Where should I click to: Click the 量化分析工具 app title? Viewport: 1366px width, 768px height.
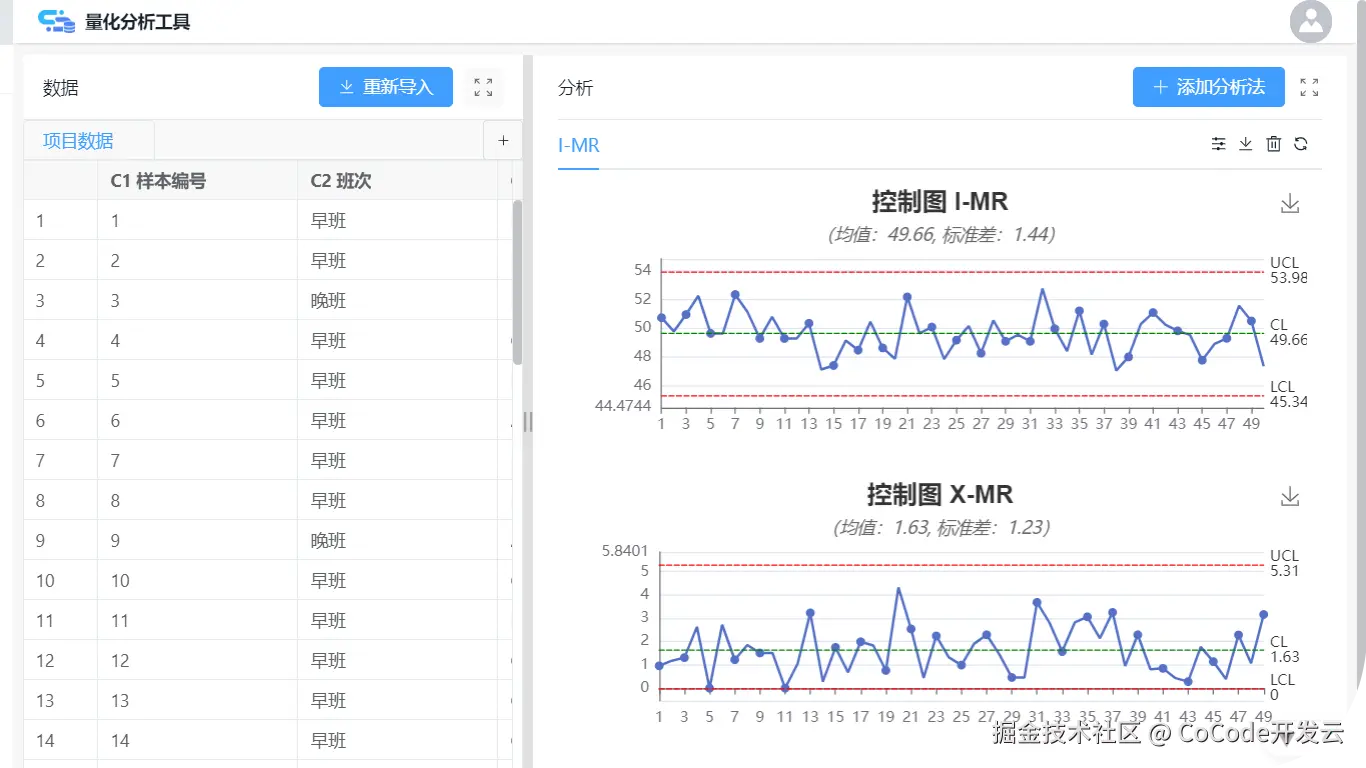(138, 21)
